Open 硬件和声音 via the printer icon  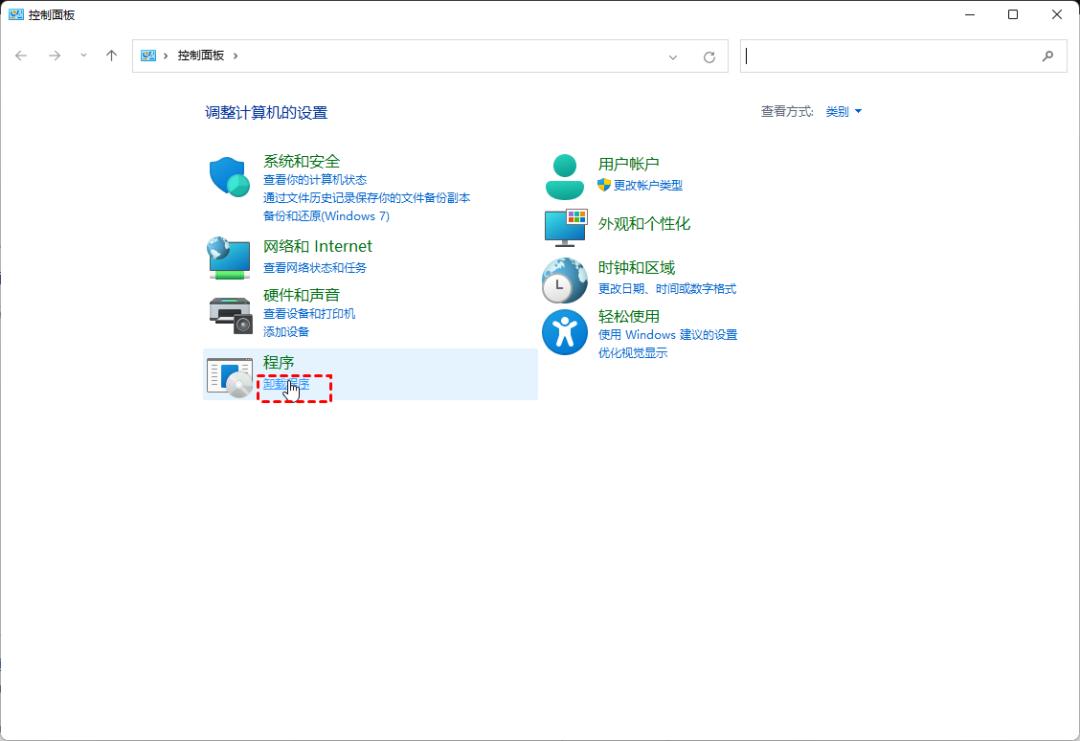(x=228, y=313)
